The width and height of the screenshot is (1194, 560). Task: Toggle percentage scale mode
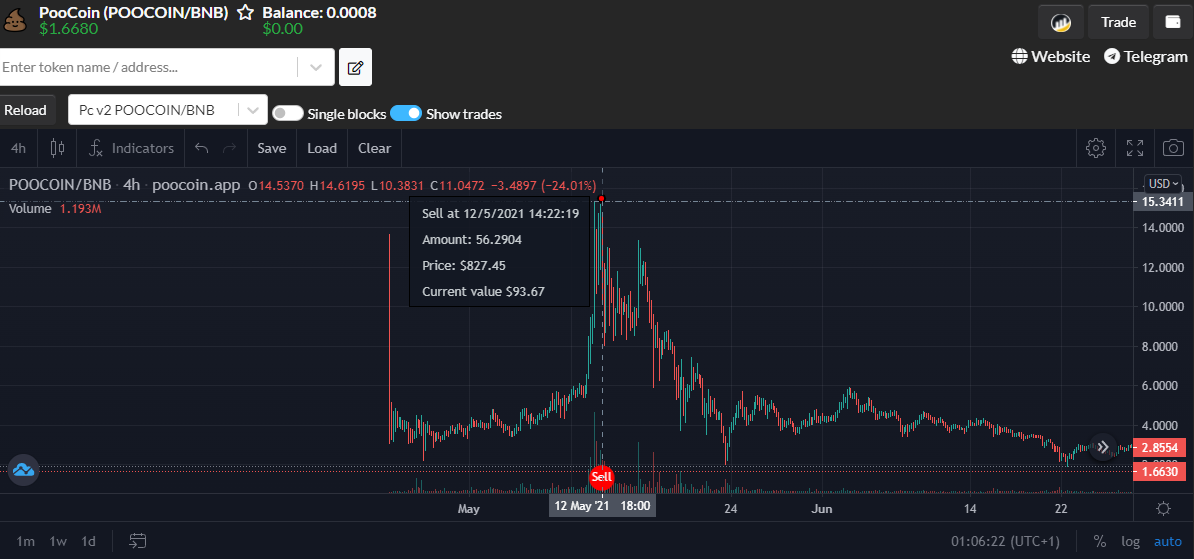coord(1100,542)
